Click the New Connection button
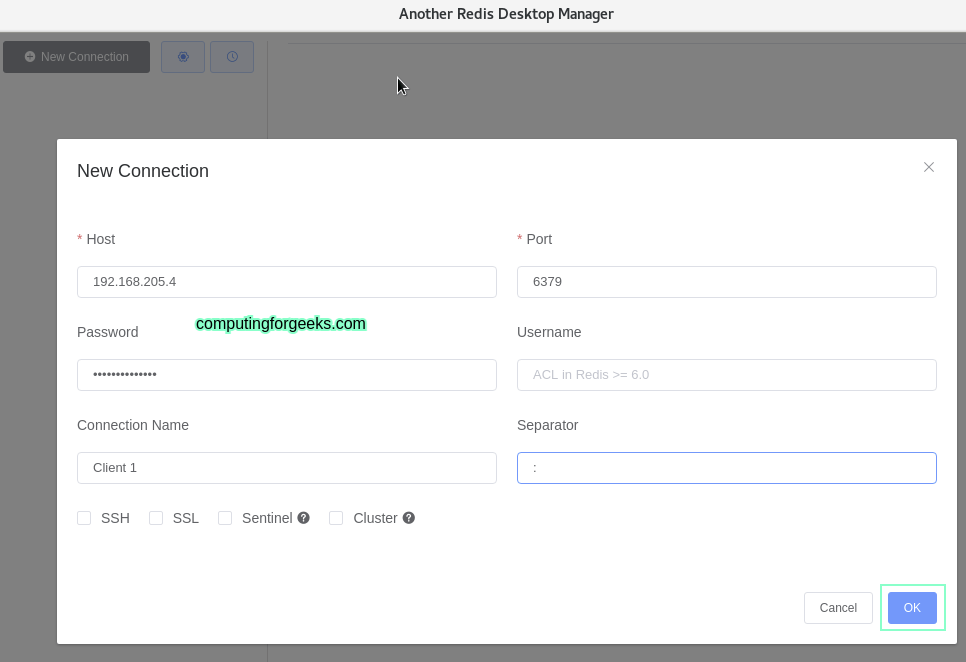The width and height of the screenshot is (966, 662). point(76,57)
